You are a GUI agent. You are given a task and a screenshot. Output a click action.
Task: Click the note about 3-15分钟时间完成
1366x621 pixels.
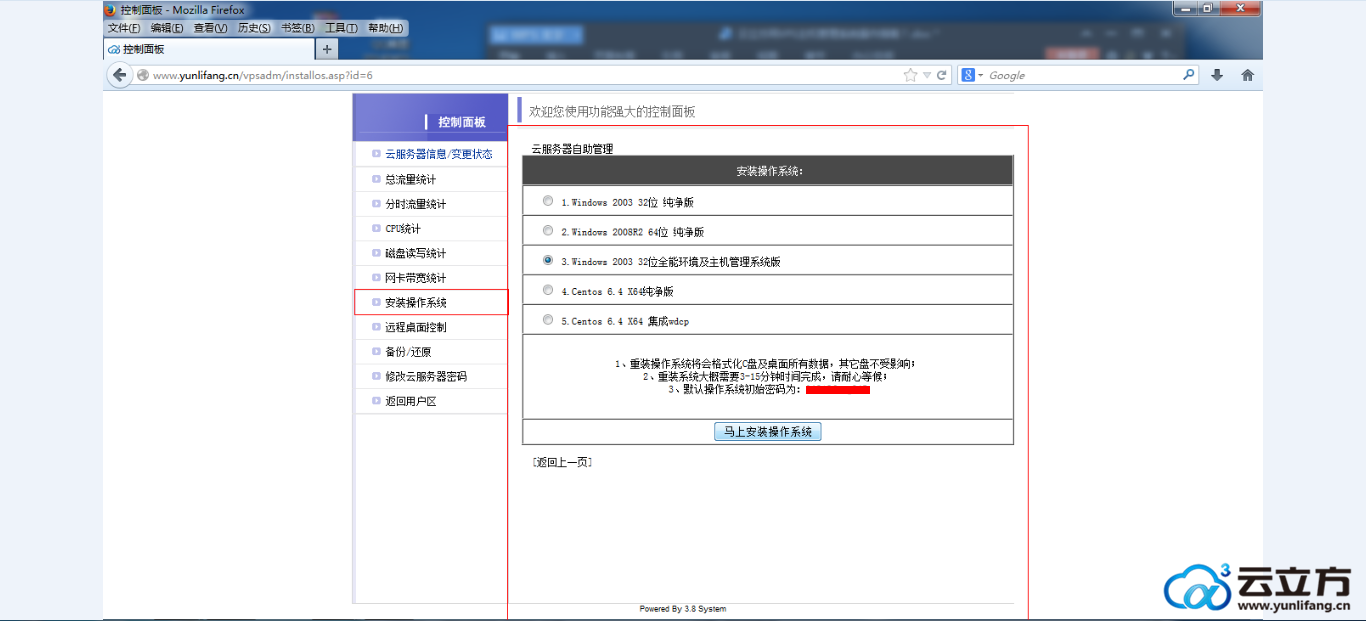765,377
